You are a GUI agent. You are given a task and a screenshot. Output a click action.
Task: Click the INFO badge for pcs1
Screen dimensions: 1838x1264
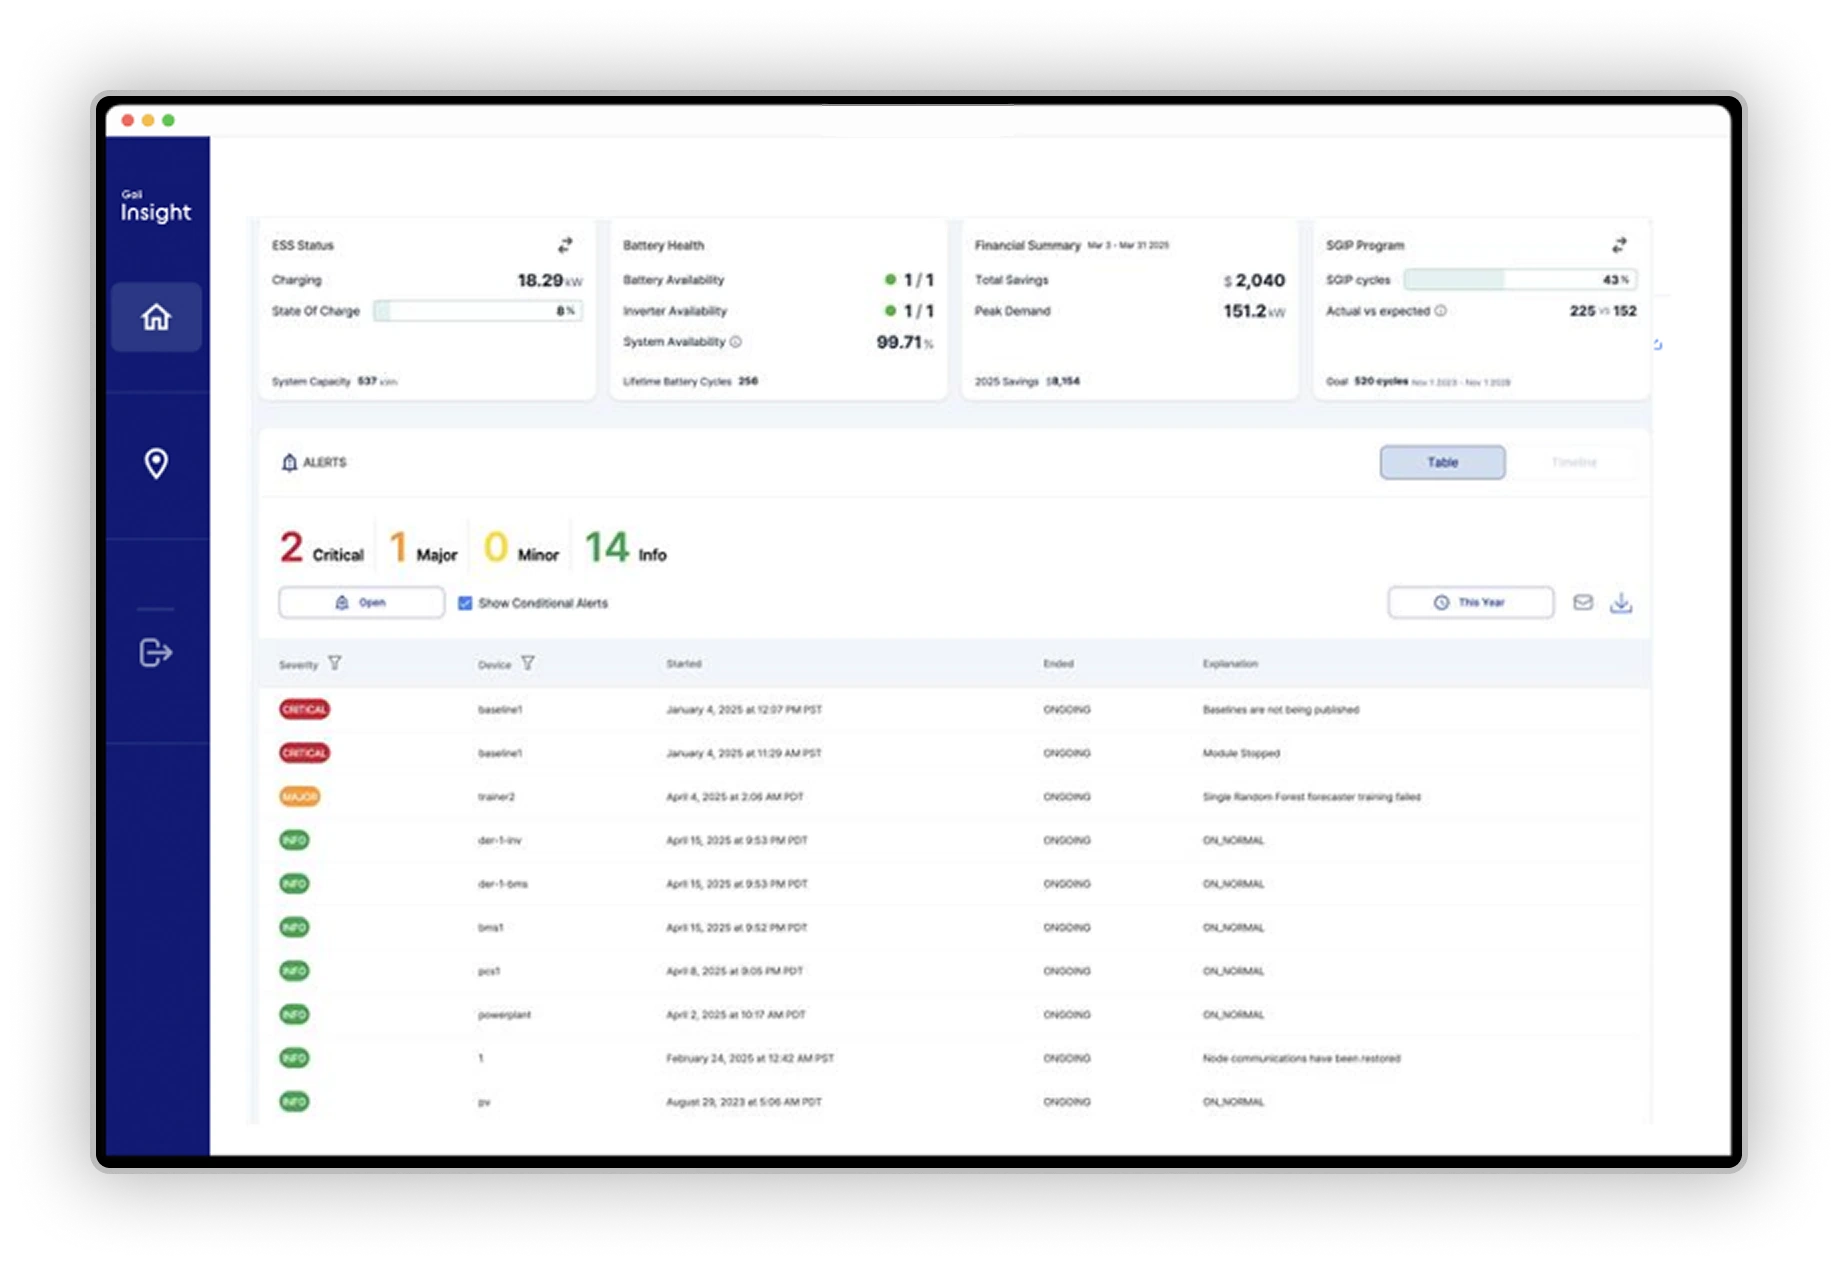point(294,971)
